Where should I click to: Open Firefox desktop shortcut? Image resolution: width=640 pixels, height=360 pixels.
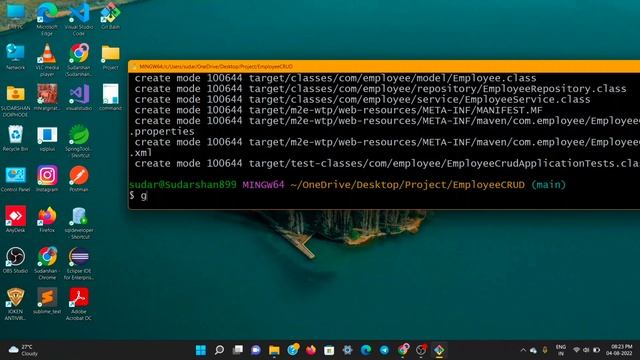(x=47, y=219)
